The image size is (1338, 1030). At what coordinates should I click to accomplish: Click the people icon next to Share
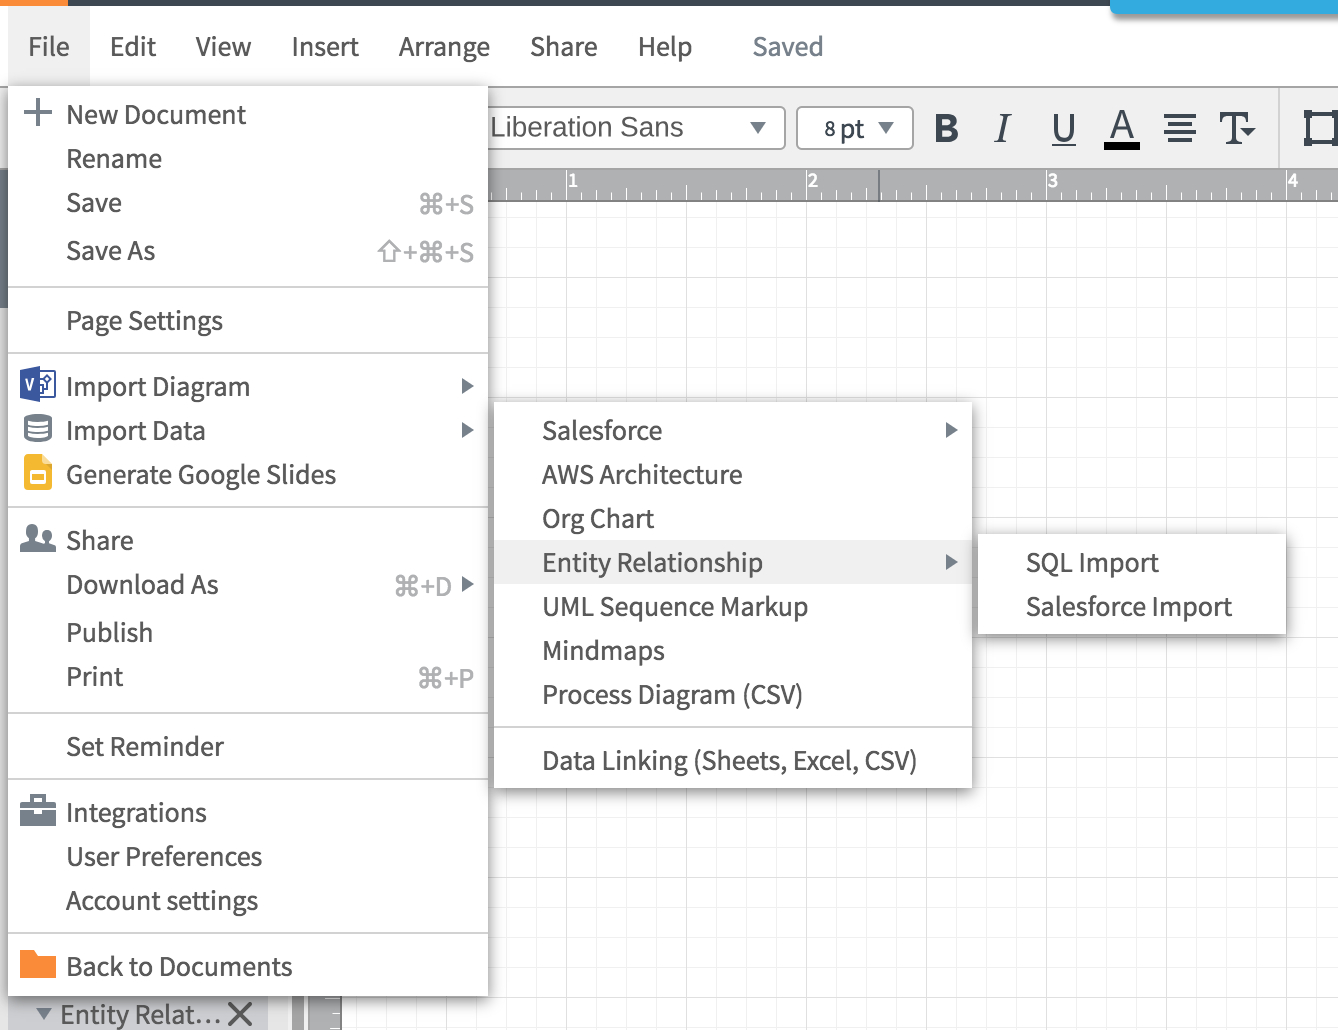tap(38, 538)
